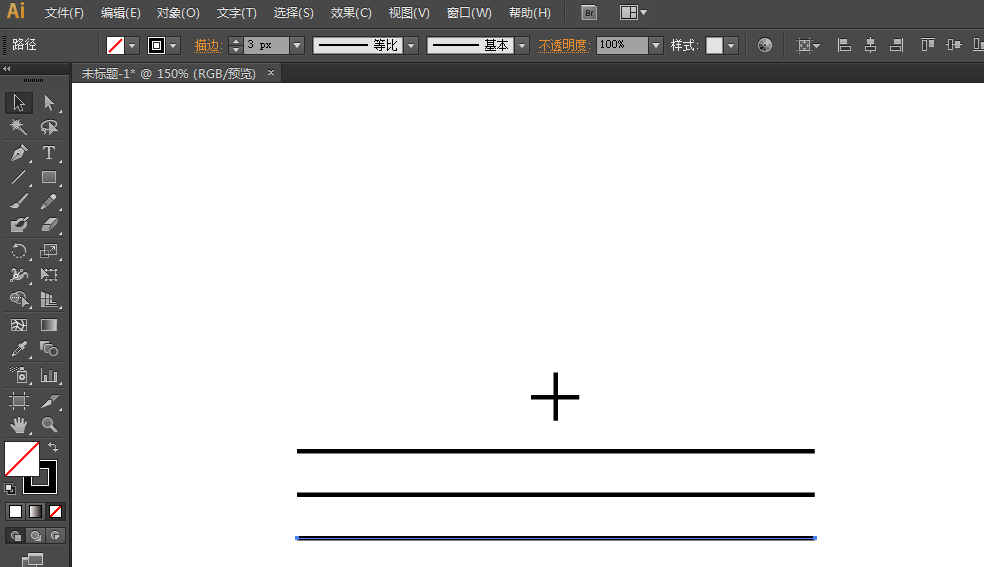Image resolution: width=984 pixels, height=567 pixels.
Task: Set paint mode to None
Action: 55,512
